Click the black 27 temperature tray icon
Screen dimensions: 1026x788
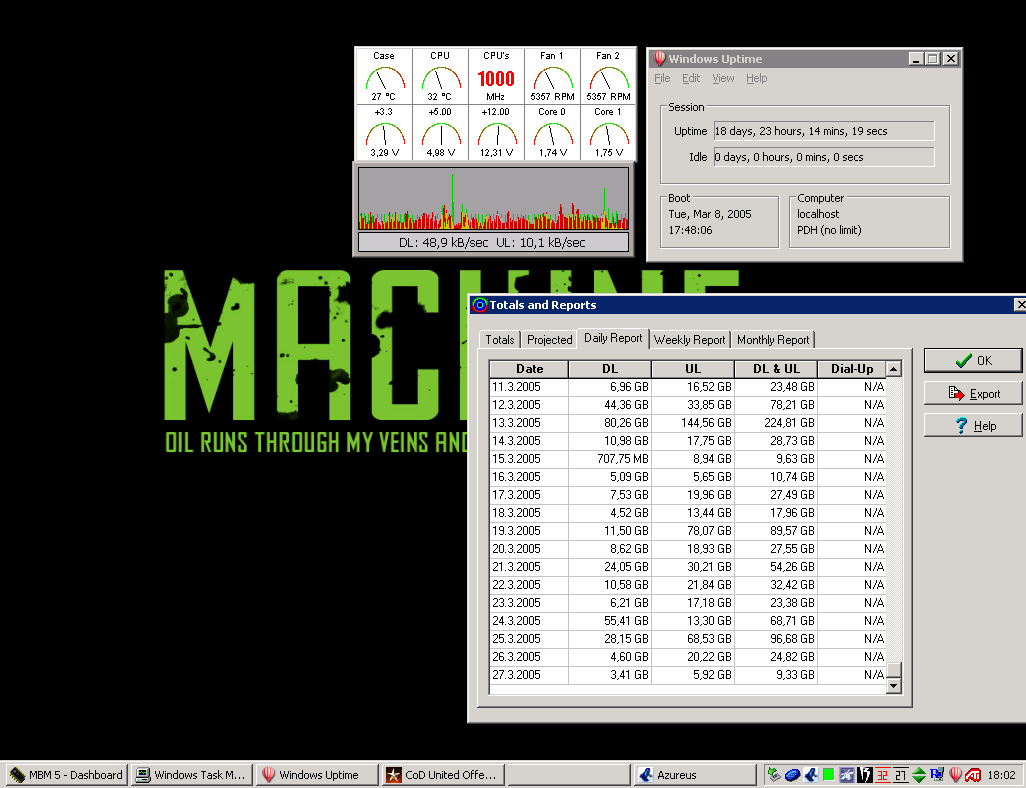901,775
